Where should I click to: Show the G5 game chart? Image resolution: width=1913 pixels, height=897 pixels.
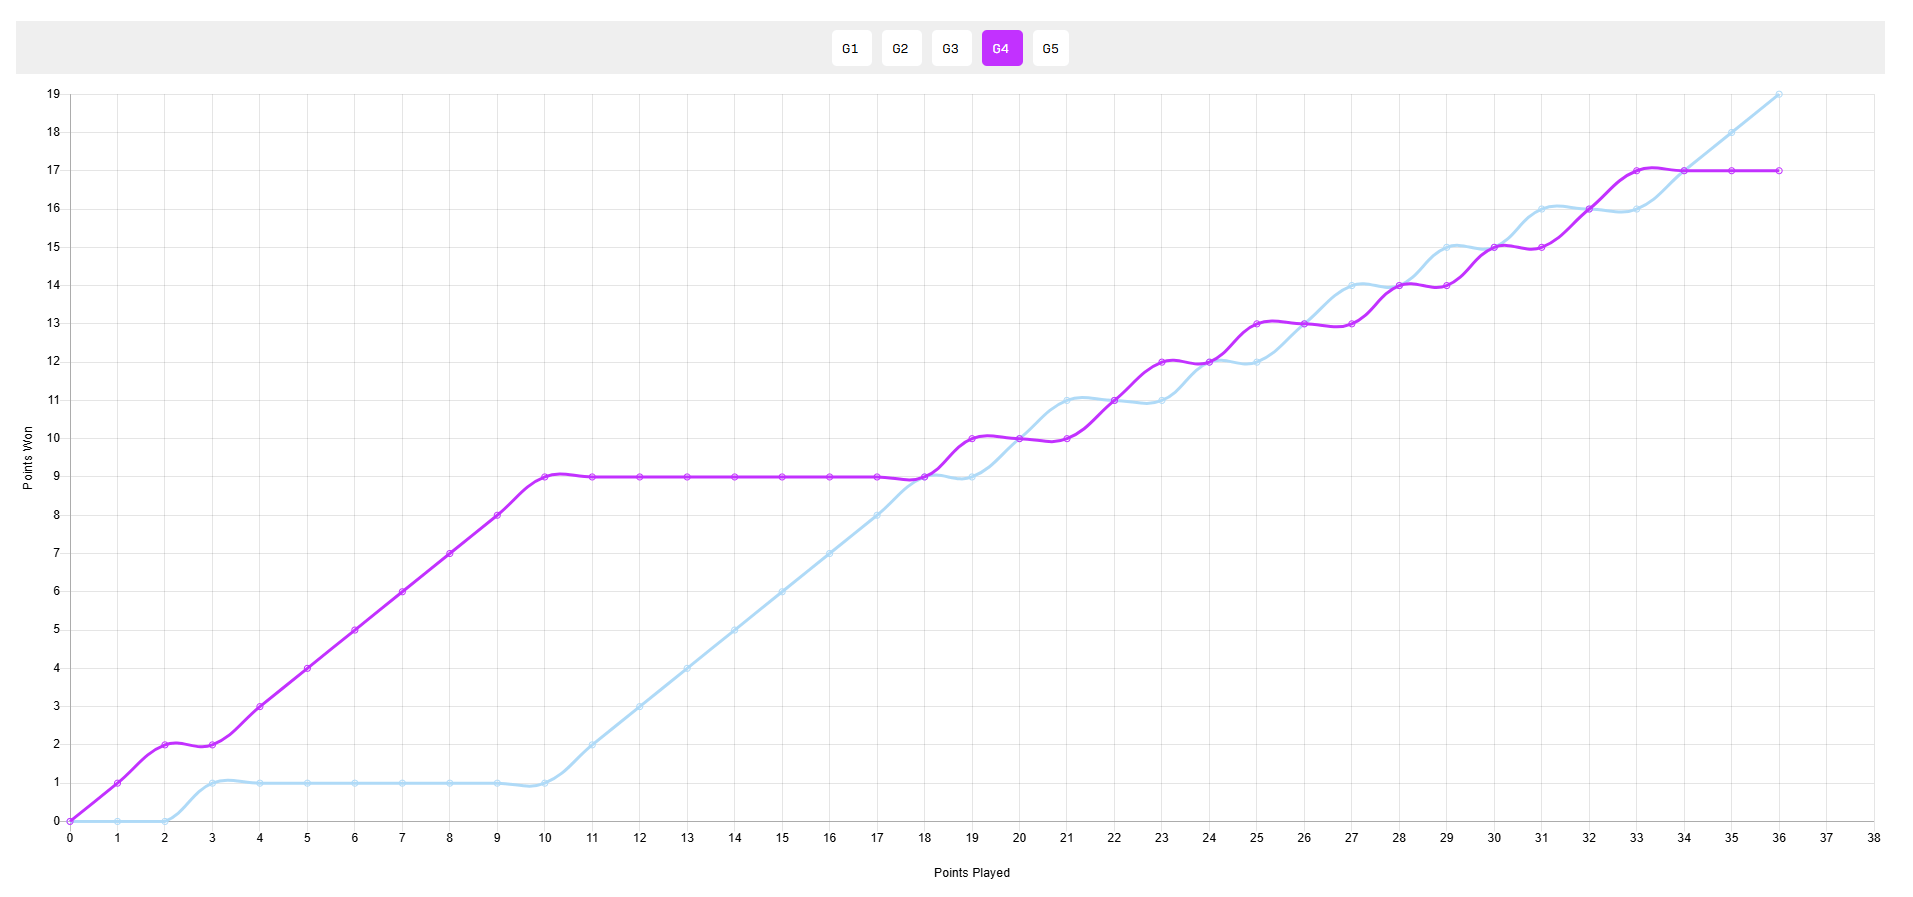(x=1050, y=48)
